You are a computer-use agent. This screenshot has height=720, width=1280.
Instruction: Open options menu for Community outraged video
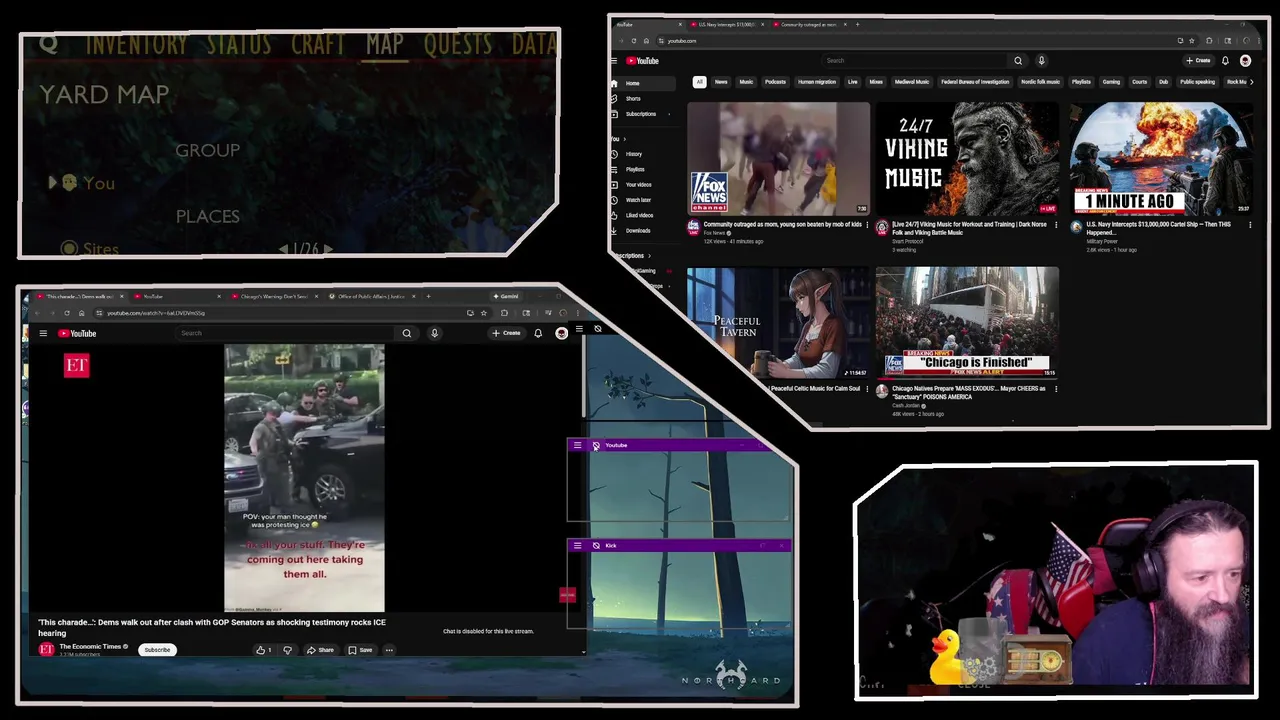tap(867, 225)
